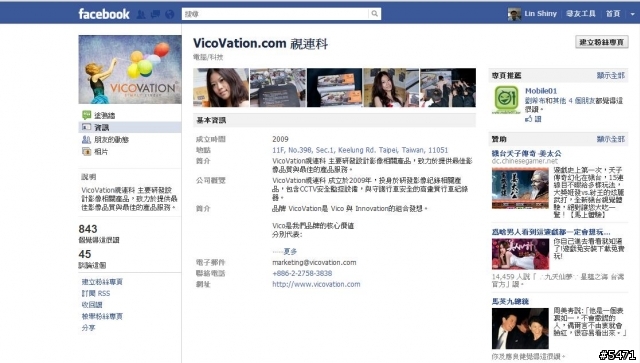Click the Facebook logo
This screenshot has width=640, height=363.
point(104,14)
